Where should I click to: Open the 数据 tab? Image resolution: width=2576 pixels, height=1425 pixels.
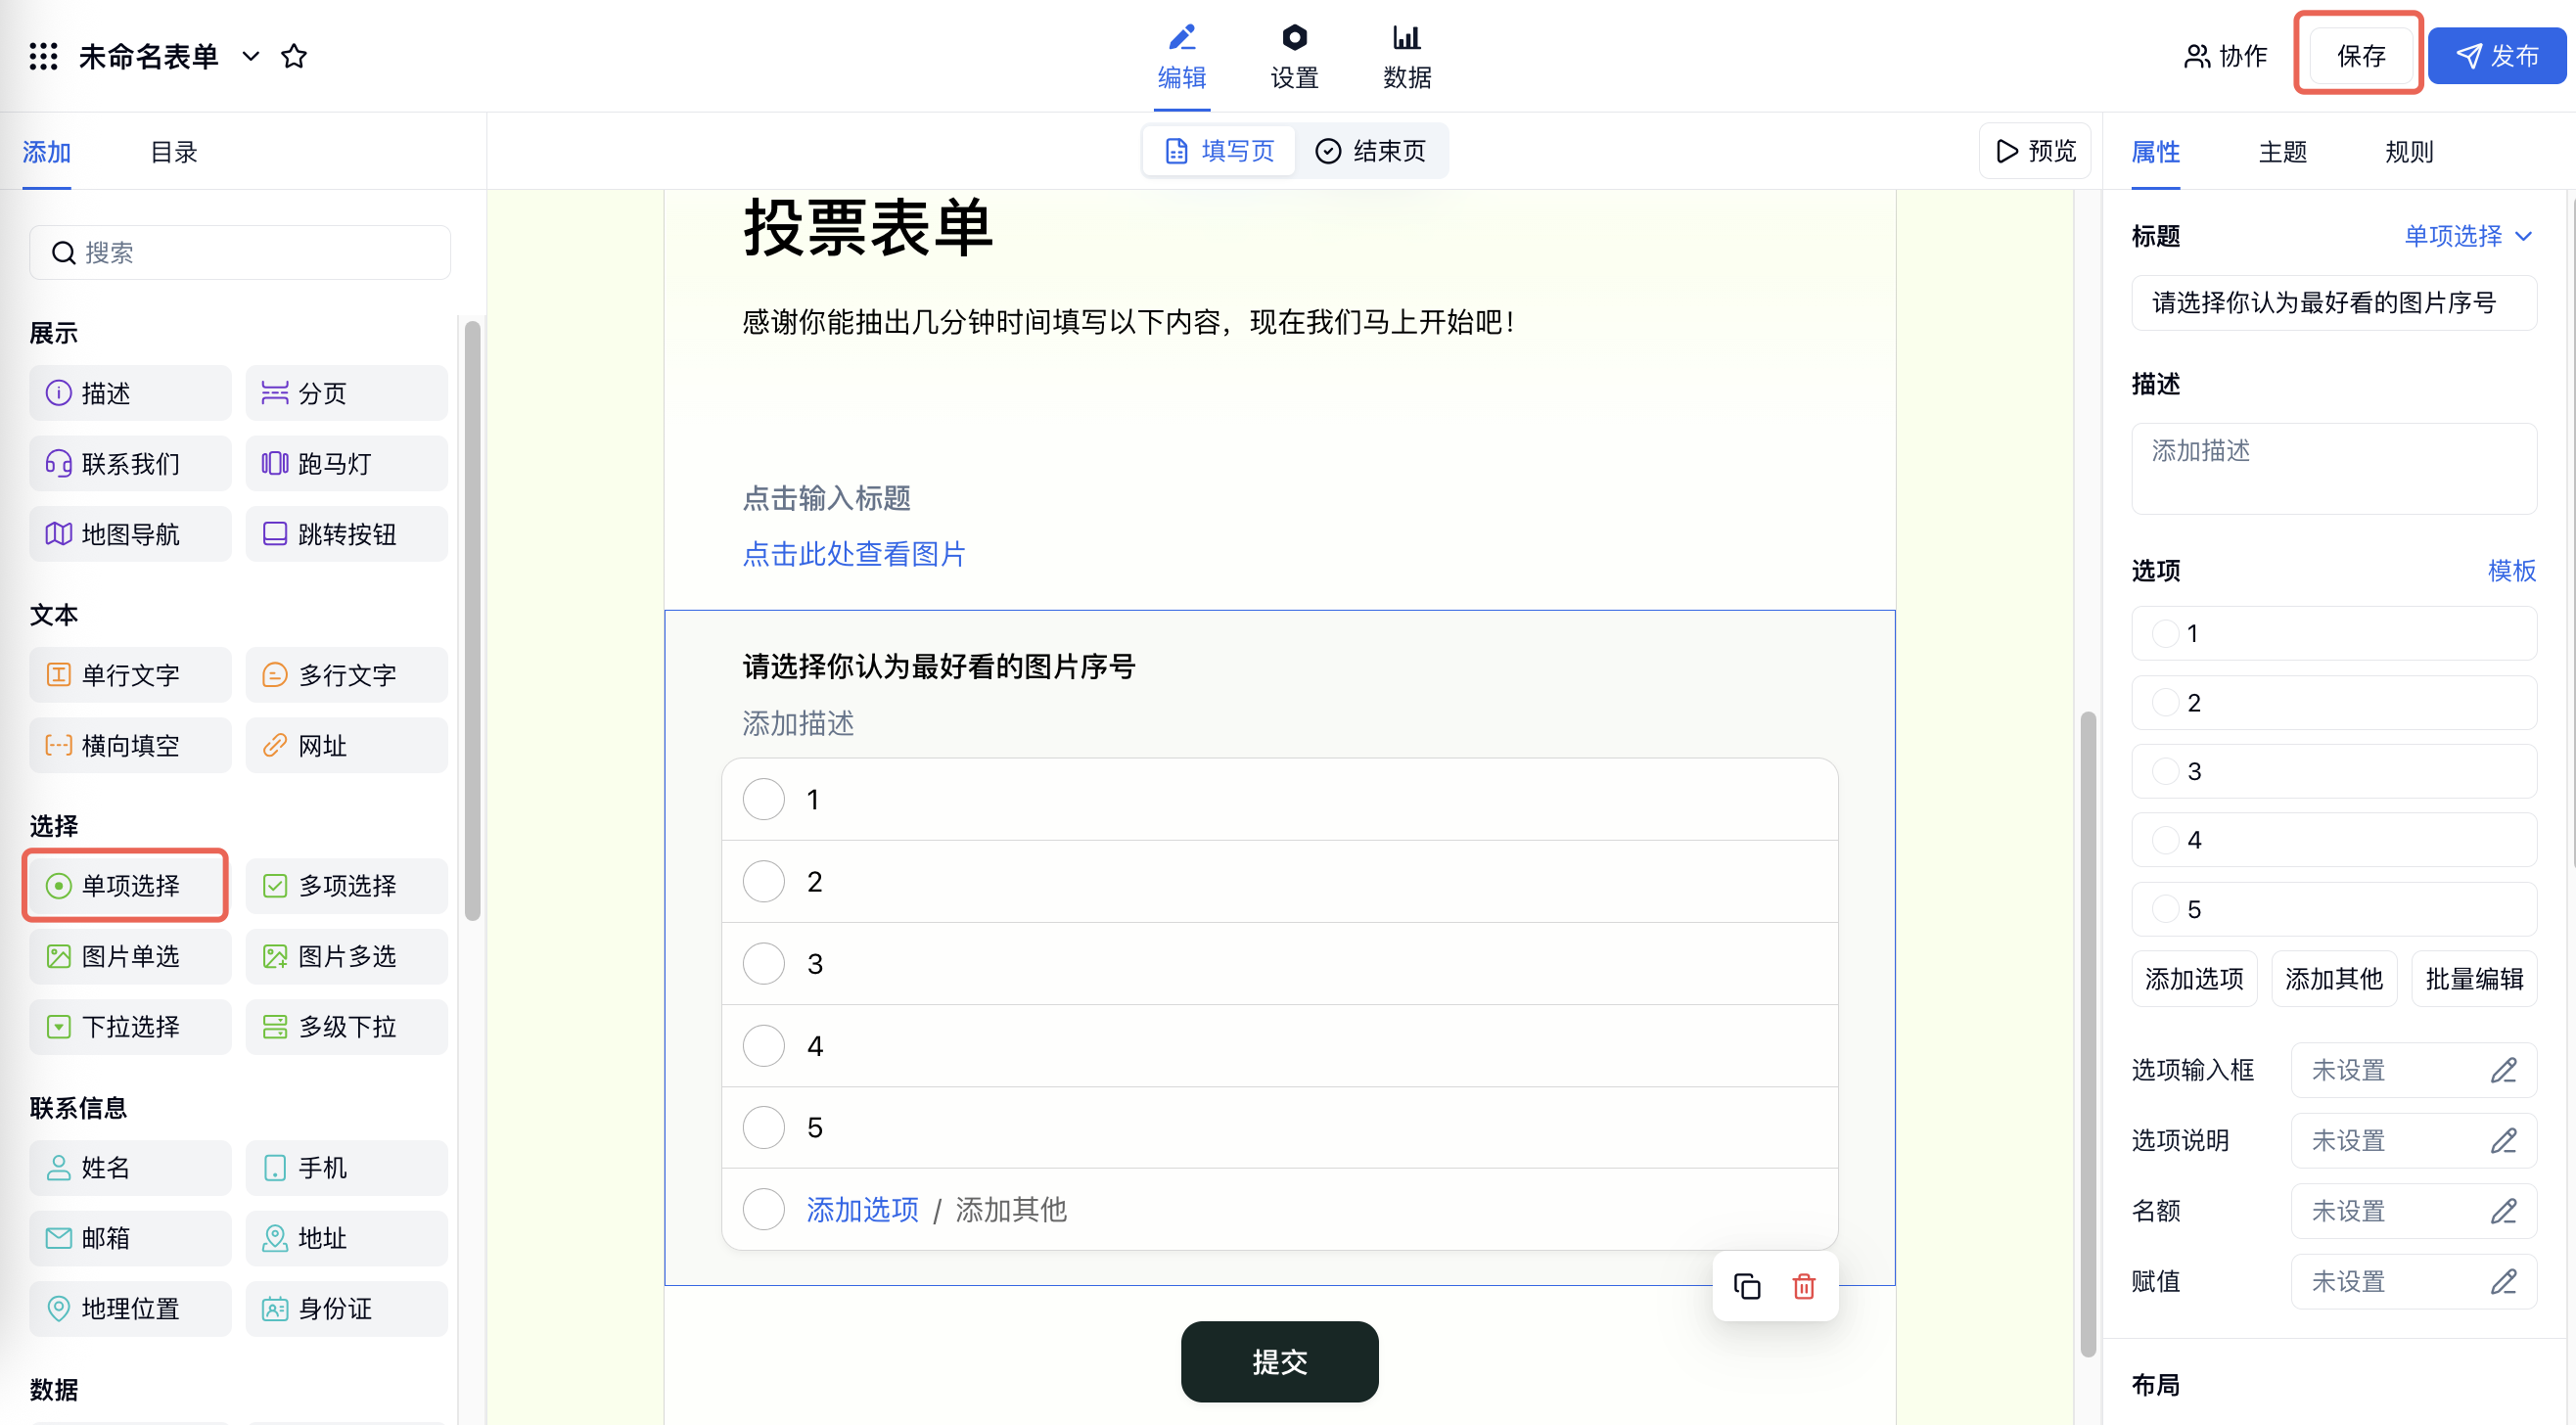tap(1407, 57)
